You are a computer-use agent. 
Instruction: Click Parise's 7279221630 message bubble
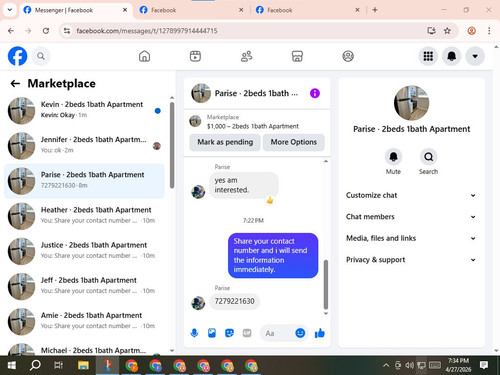[234, 301]
